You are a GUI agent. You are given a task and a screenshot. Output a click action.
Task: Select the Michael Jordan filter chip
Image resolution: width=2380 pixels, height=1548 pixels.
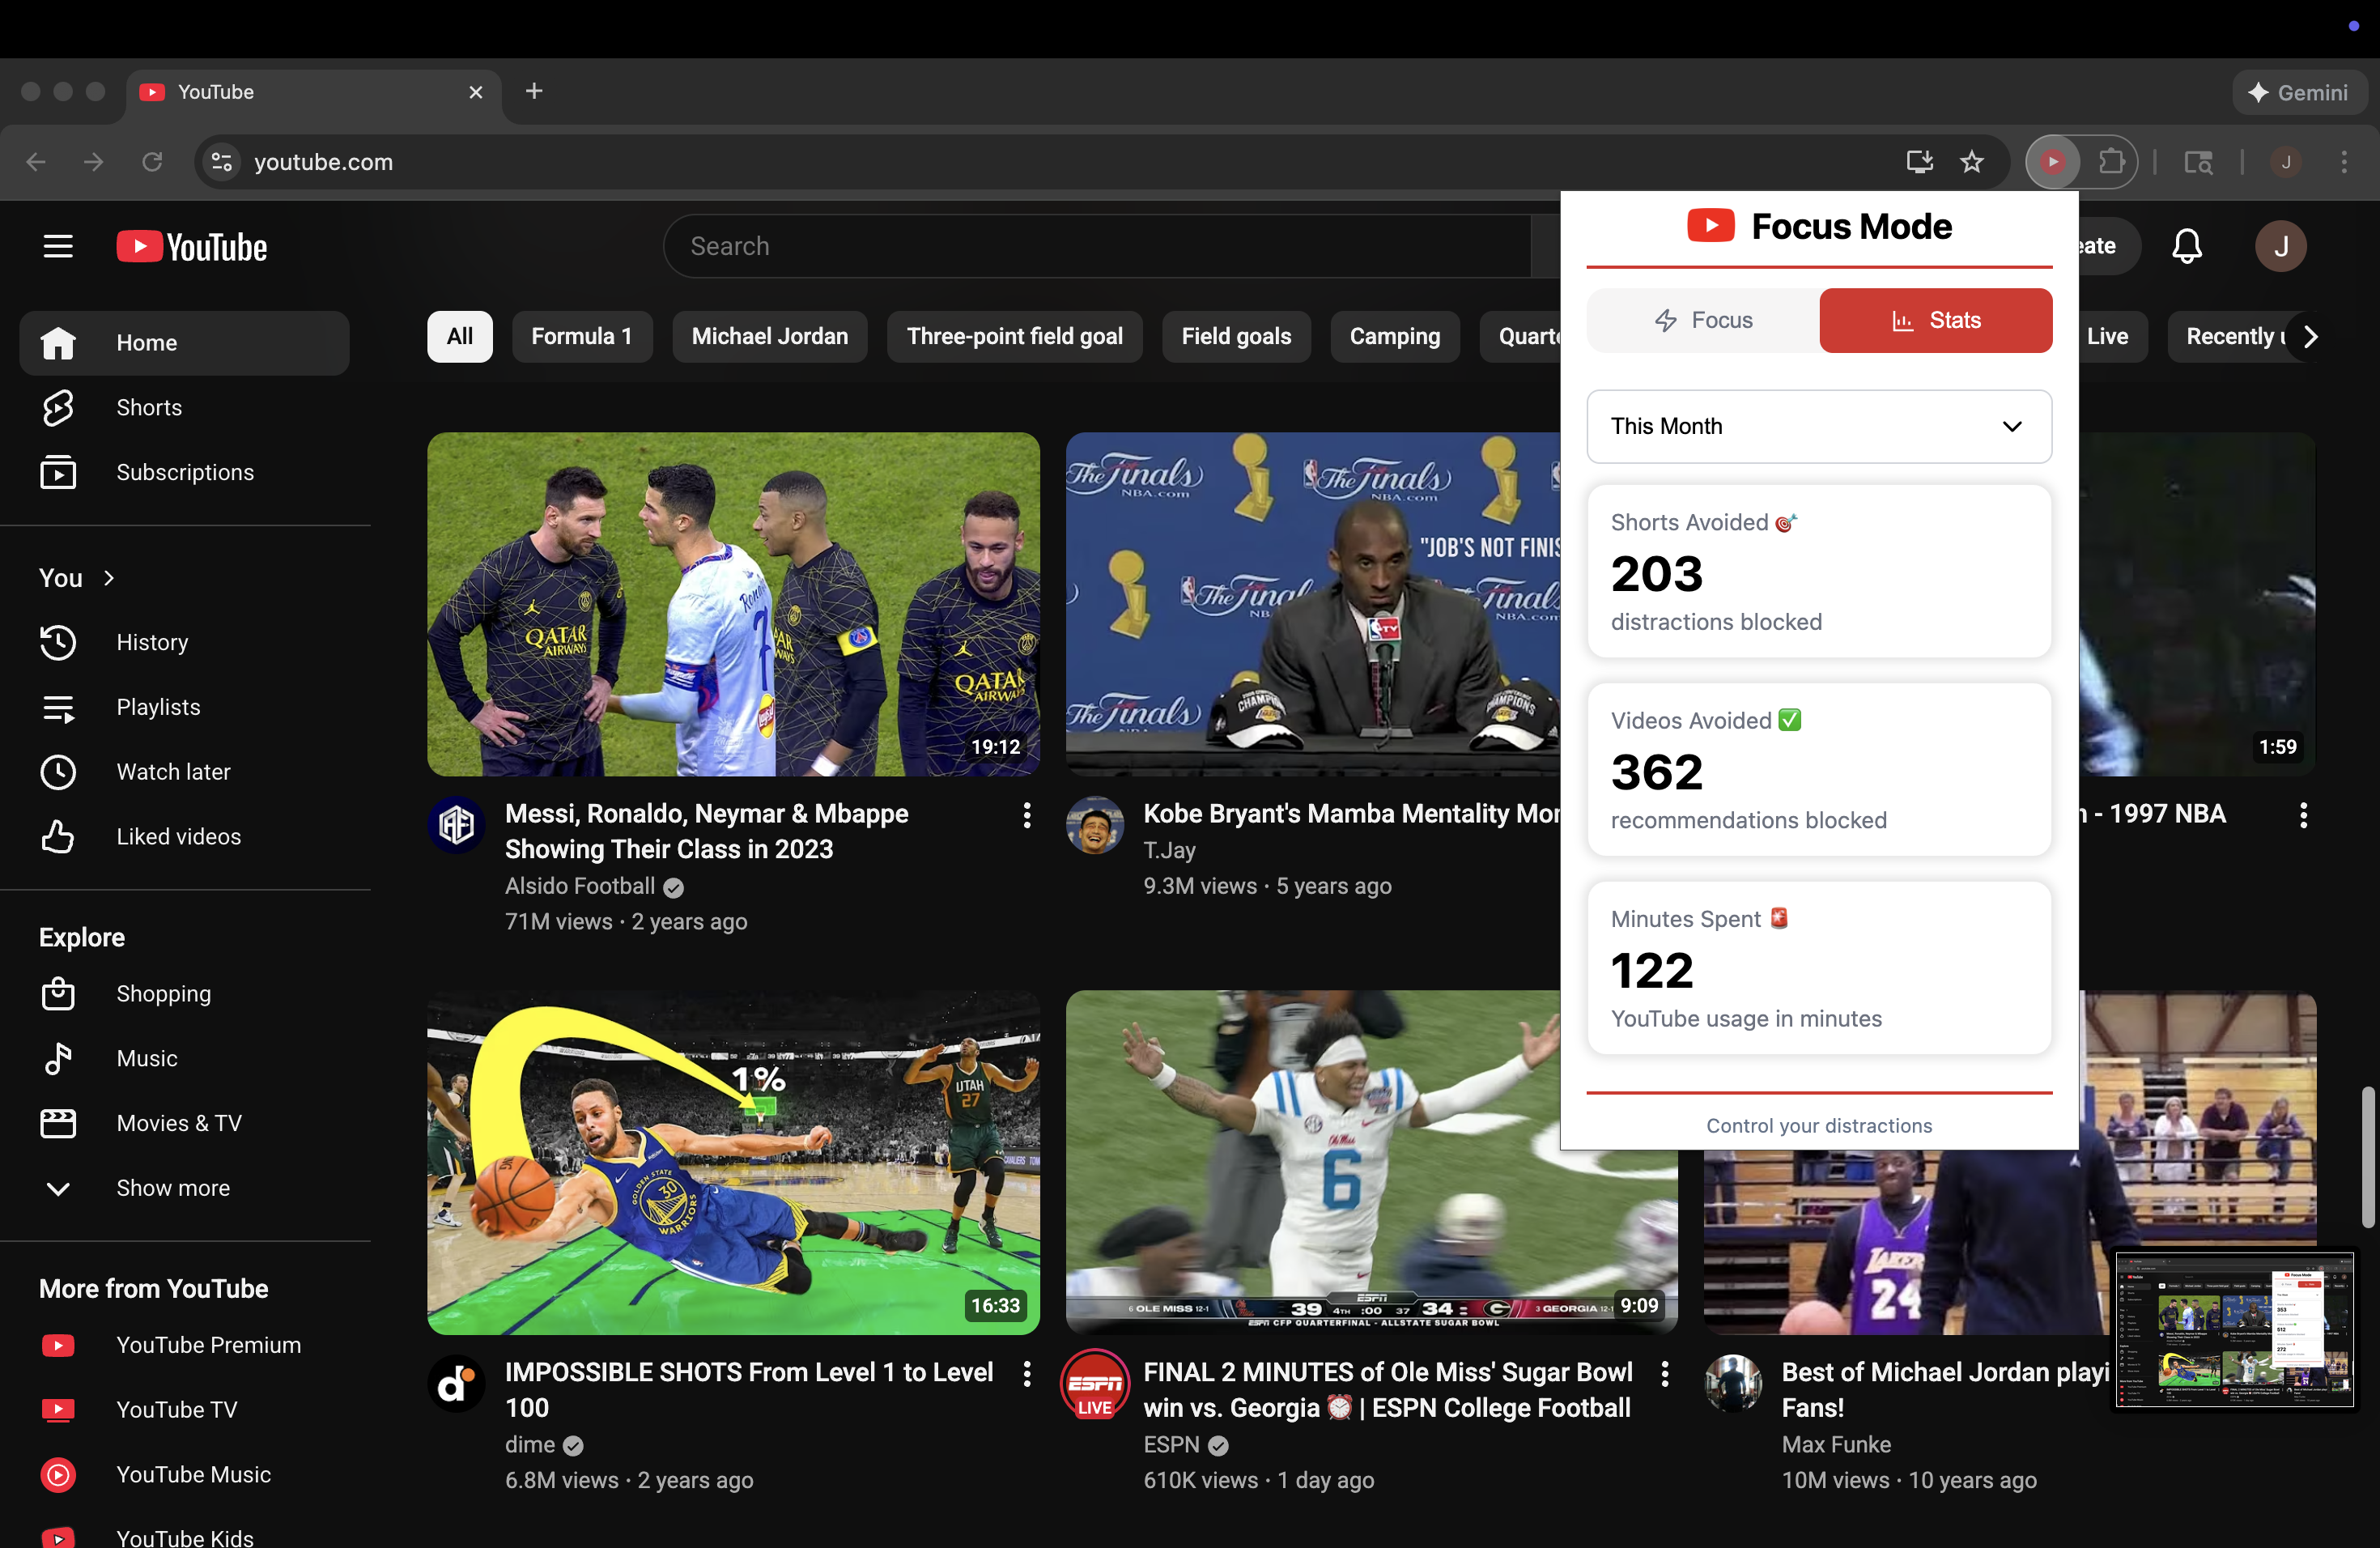pos(769,336)
